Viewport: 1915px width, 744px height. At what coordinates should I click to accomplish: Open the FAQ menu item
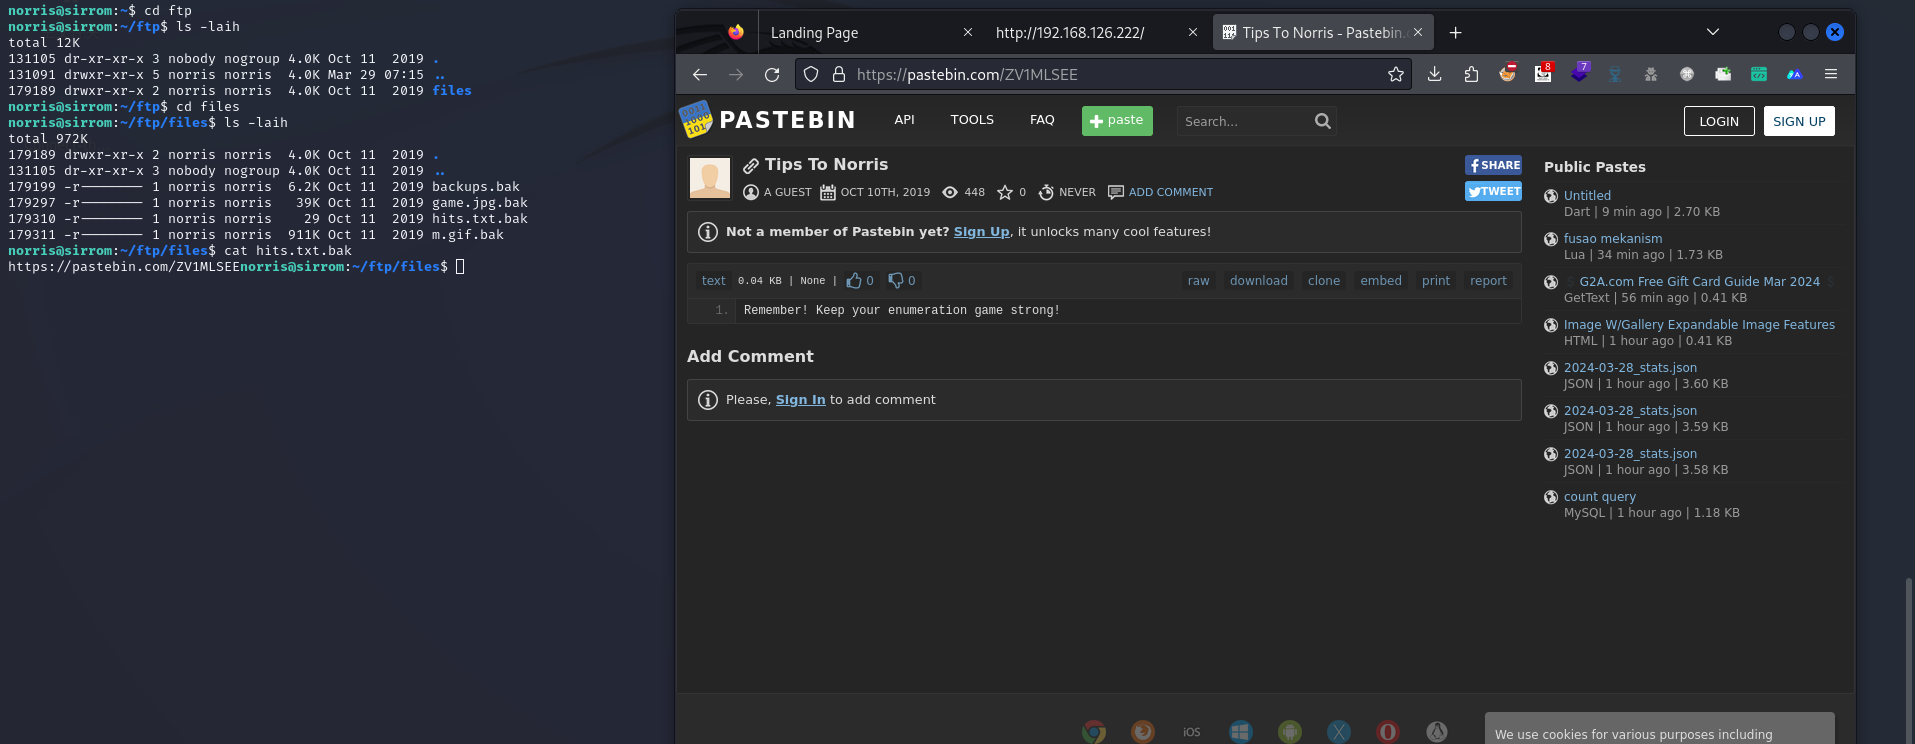tap(1042, 120)
